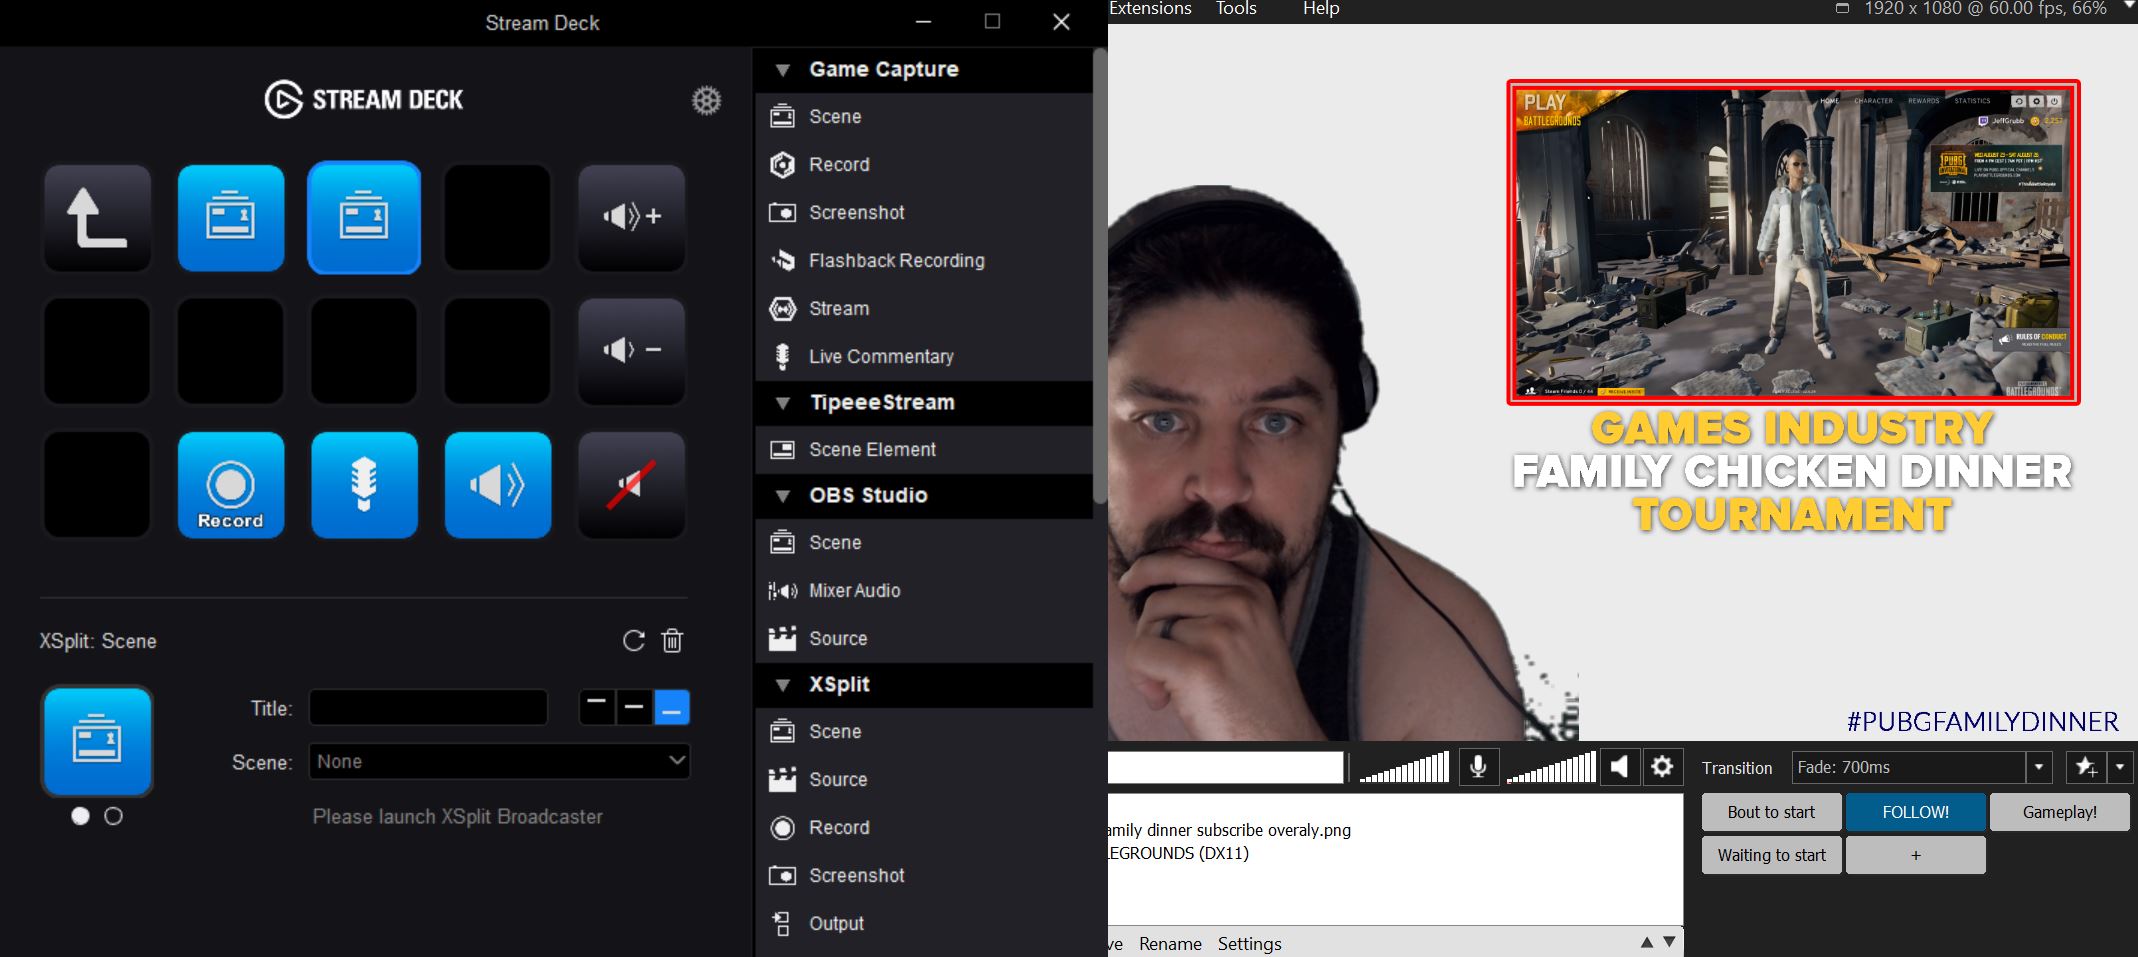This screenshot has width=2138, height=957.
Task: Collapse the OBS Studio category
Action: tap(783, 496)
